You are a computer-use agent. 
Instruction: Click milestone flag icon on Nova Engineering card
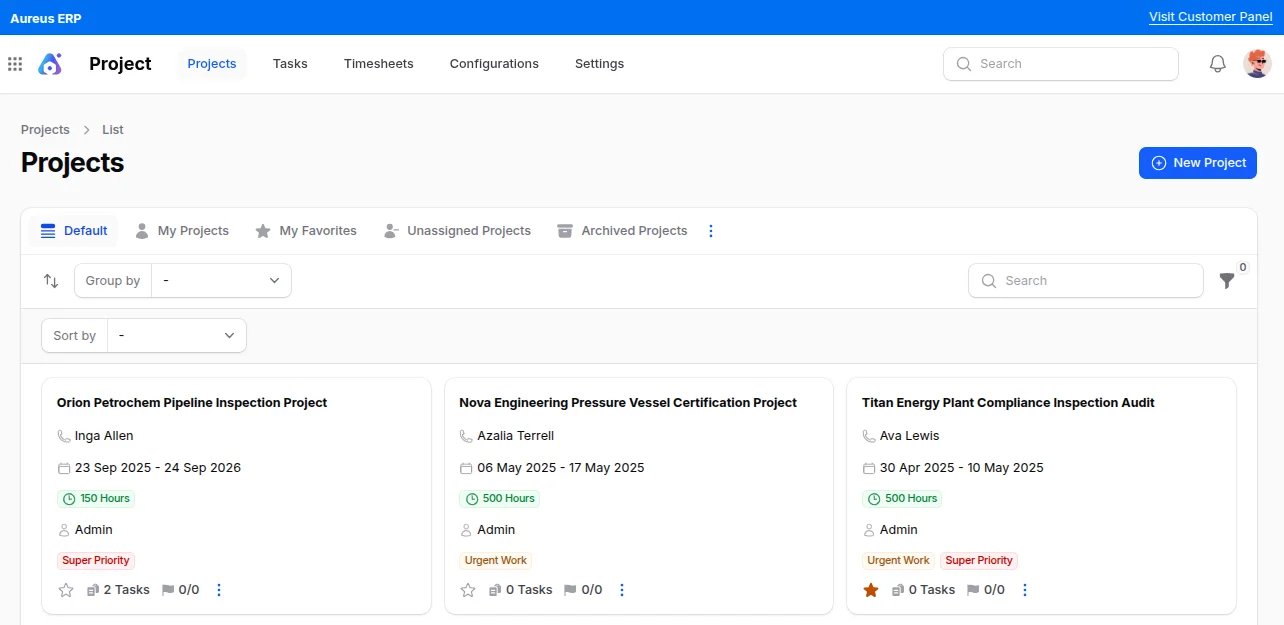[x=570, y=590]
